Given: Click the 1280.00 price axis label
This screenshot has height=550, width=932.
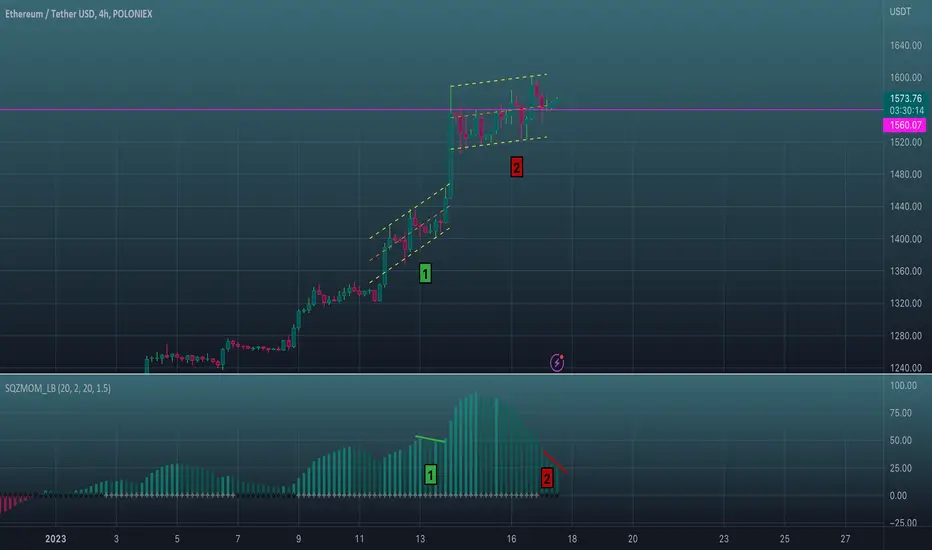Looking at the screenshot, I should (906, 335).
